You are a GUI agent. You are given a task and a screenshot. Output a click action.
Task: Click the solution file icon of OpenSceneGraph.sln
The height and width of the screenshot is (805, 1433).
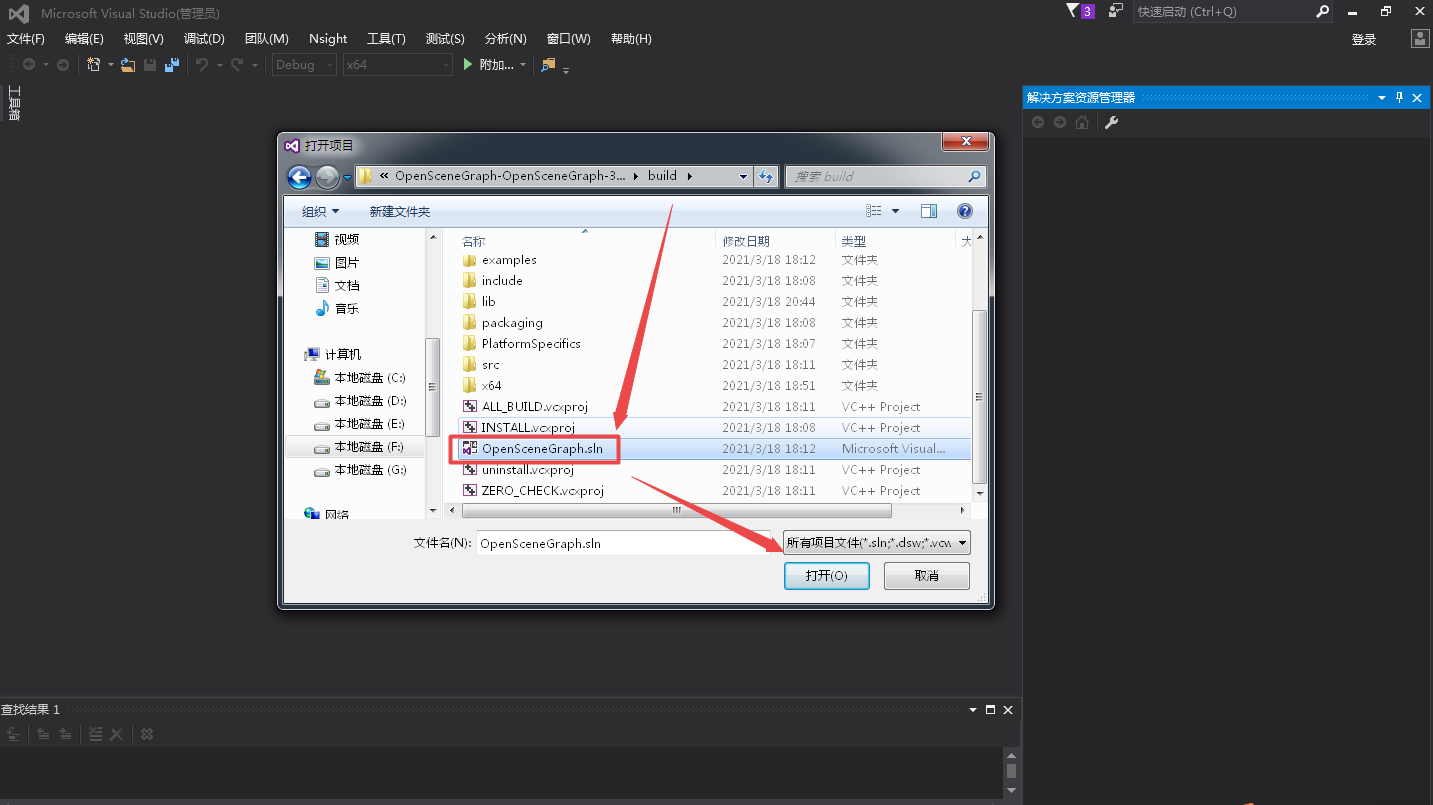pos(469,449)
